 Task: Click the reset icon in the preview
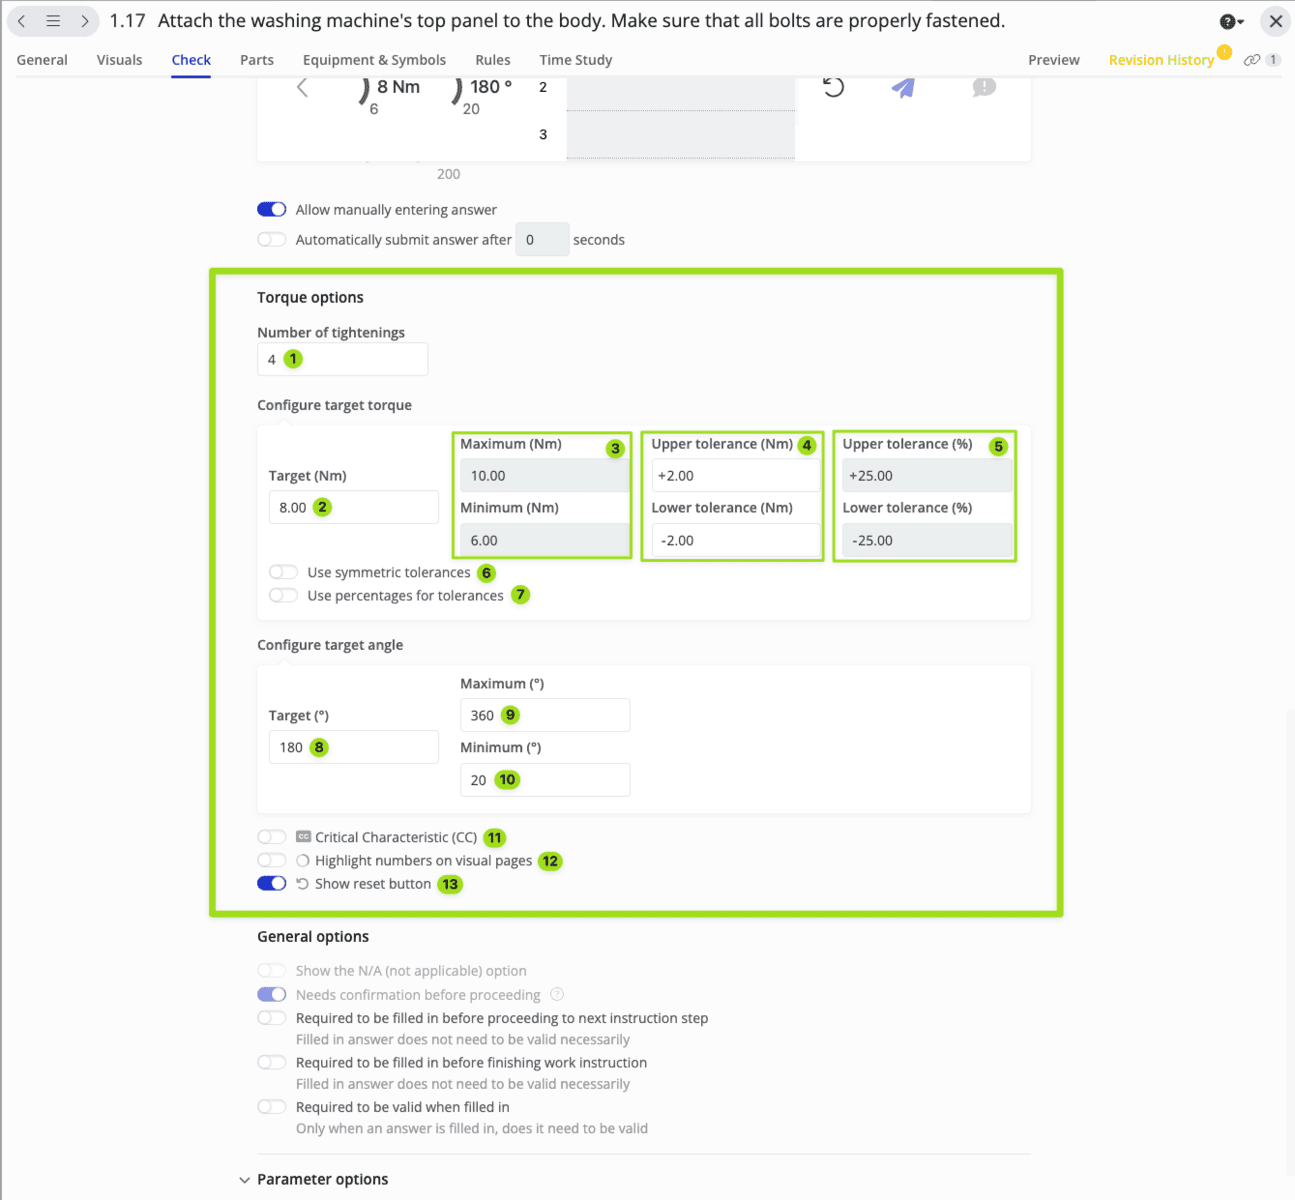point(833,87)
